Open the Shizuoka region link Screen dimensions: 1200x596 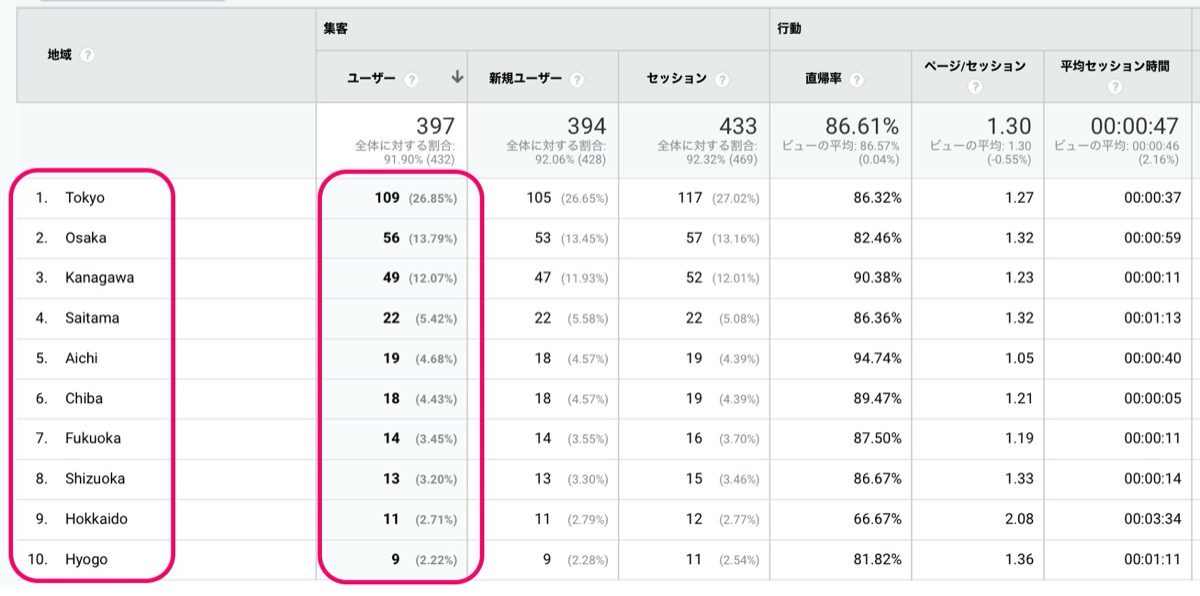(x=95, y=478)
